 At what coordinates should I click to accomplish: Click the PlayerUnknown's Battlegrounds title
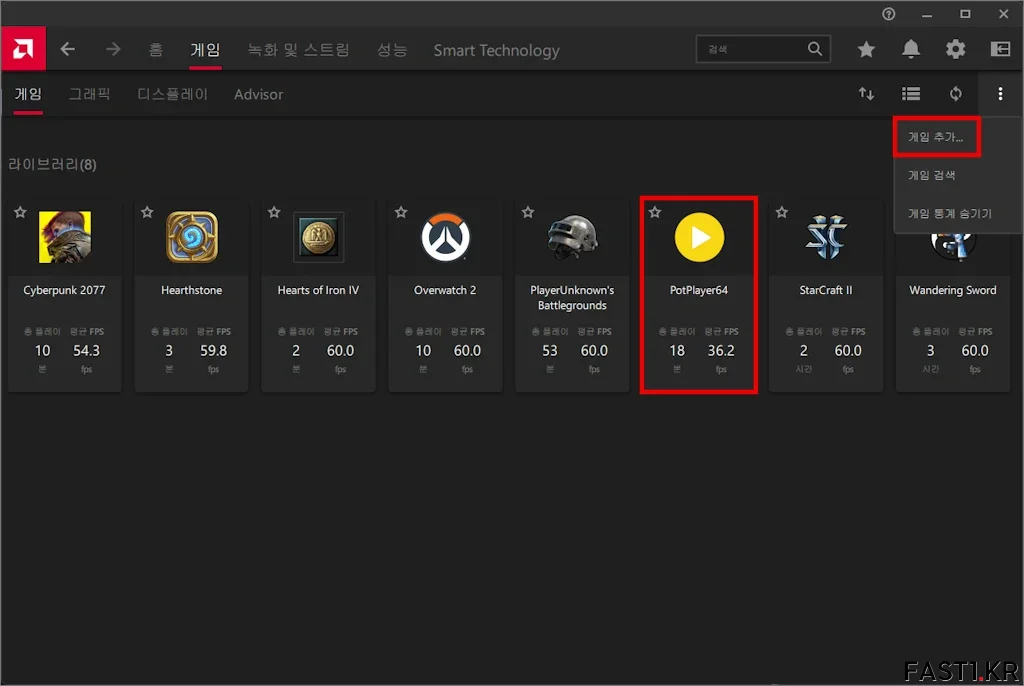[x=572, y=298]
